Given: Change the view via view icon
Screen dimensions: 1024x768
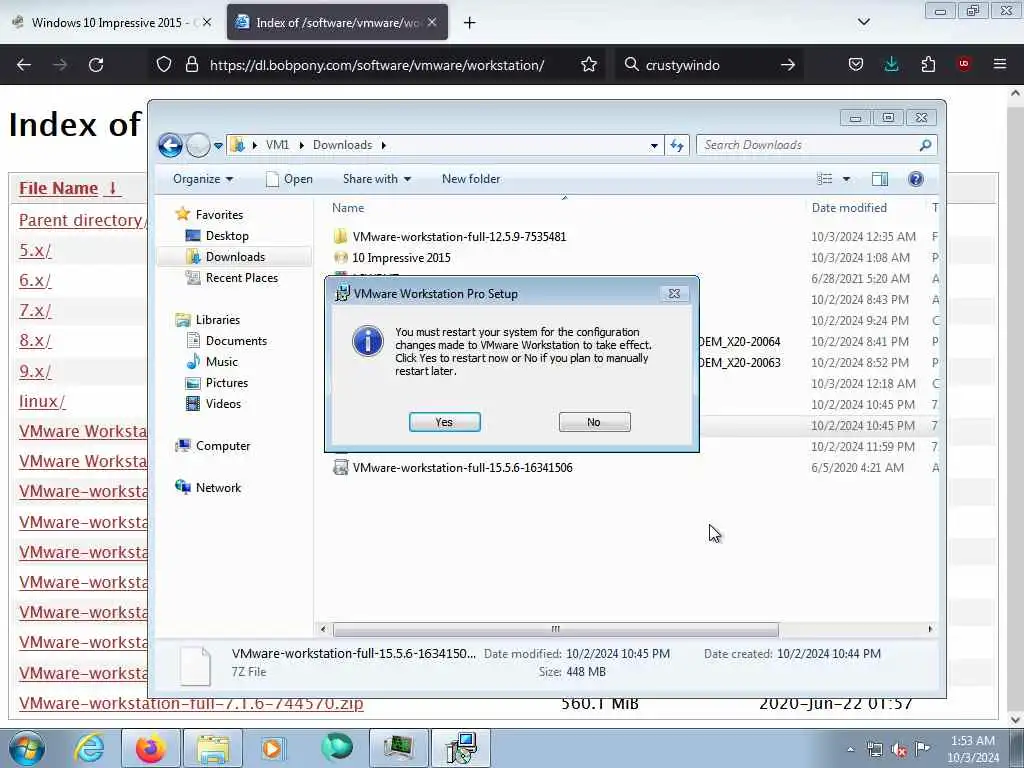Looking at the screenshot, I should pyautogui.click(x=825, y=179).
